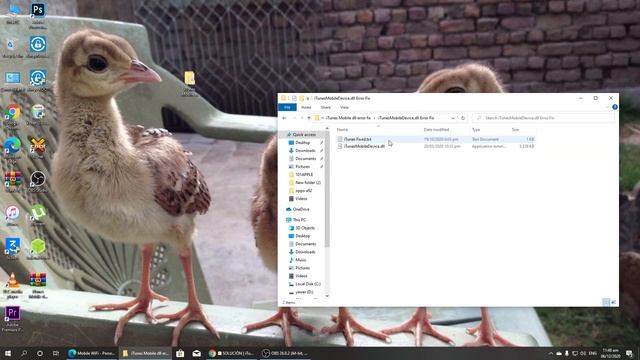
Task: Open Cortana from the taskbar
Action: (x=40, y=353)
